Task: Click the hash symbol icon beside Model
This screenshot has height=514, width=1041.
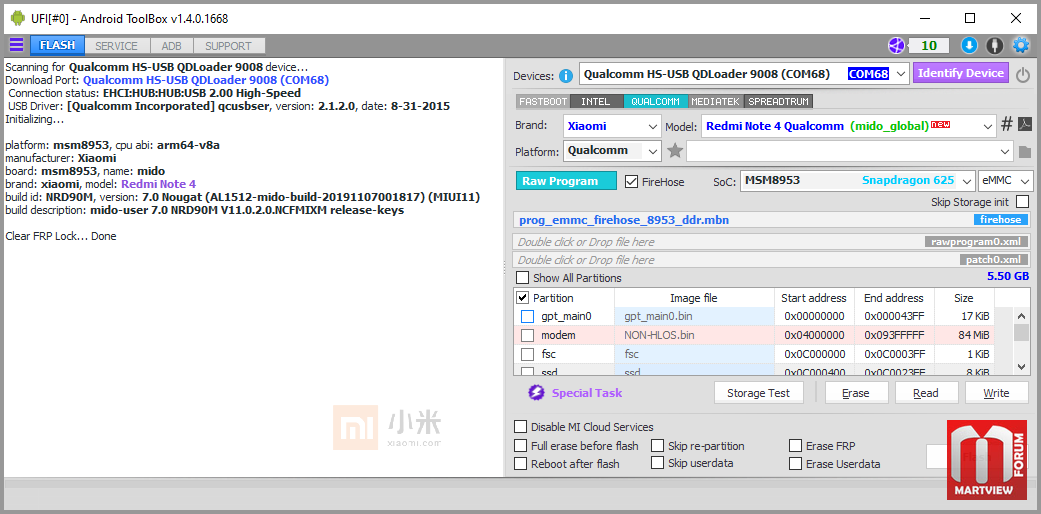Action: click(x=1007, y=125)
